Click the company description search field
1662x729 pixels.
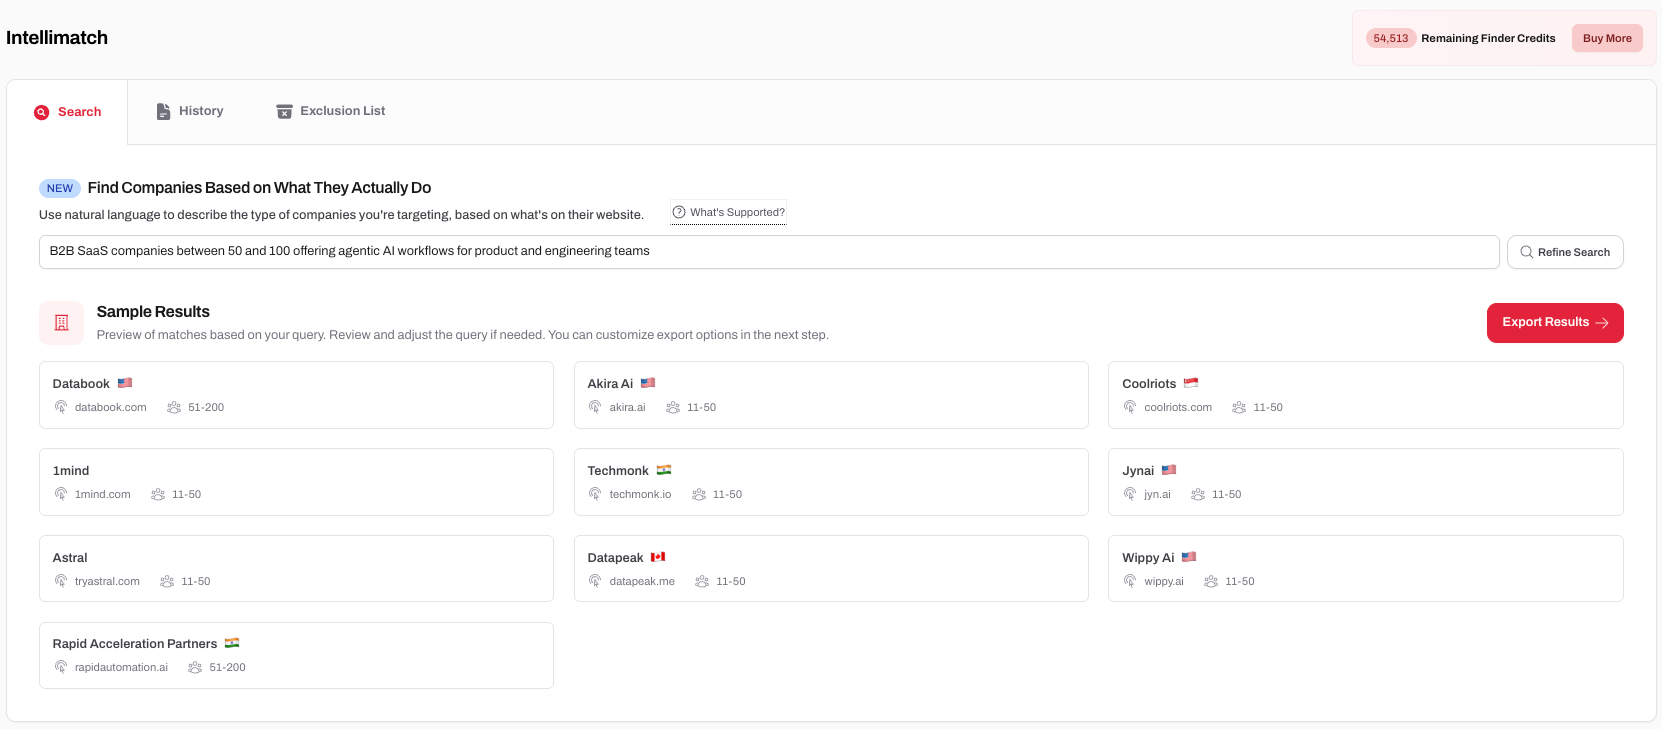coord(768,252)
